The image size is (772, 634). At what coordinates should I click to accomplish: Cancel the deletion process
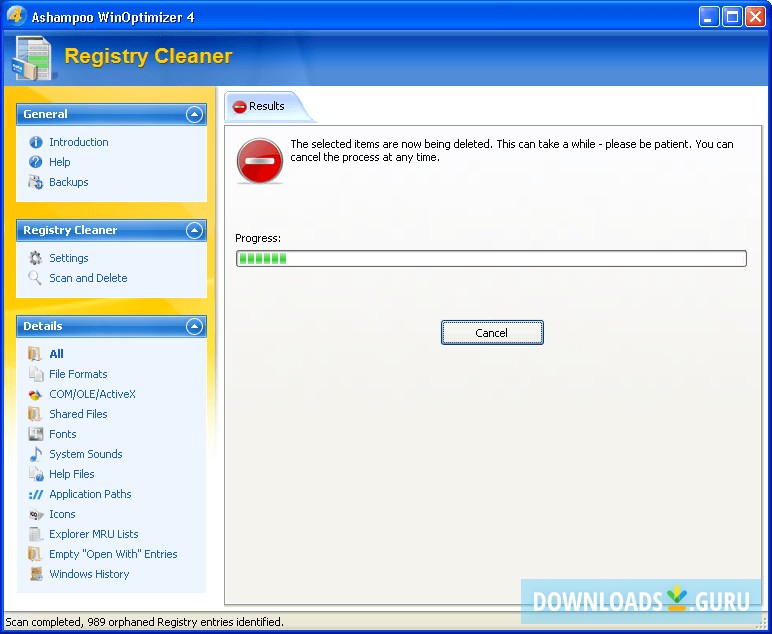tap(492, 333)
